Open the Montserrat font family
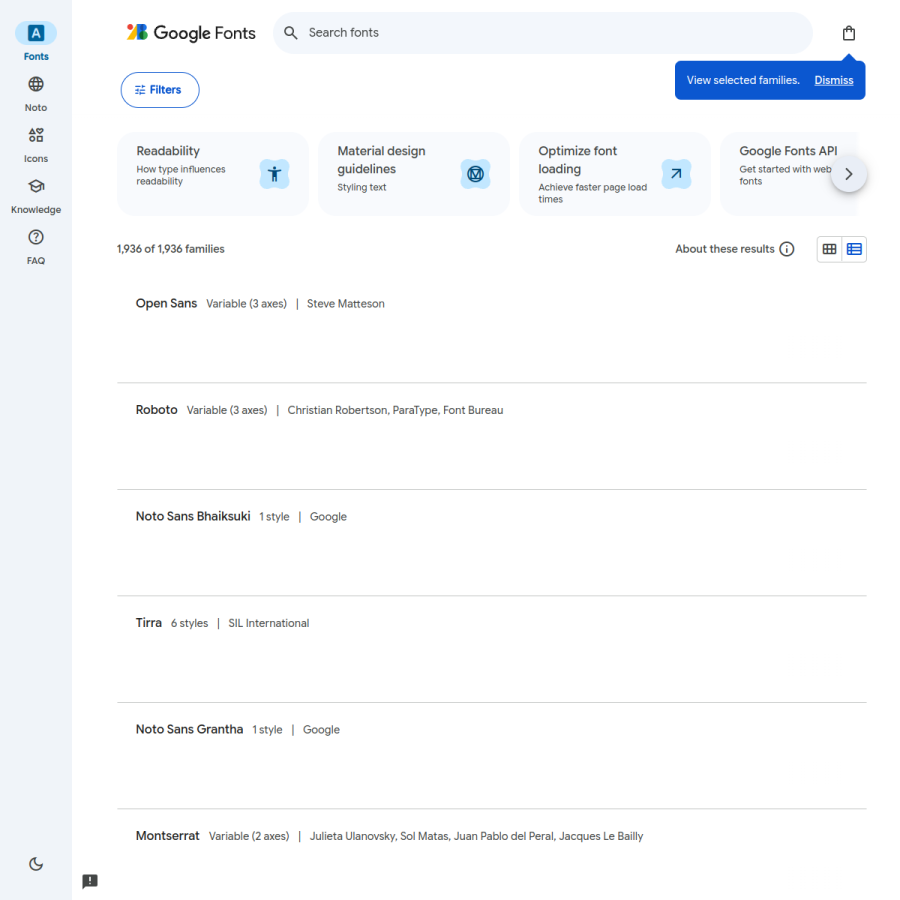The width and height of the screenshot is (900, 900). click(492, 854)
